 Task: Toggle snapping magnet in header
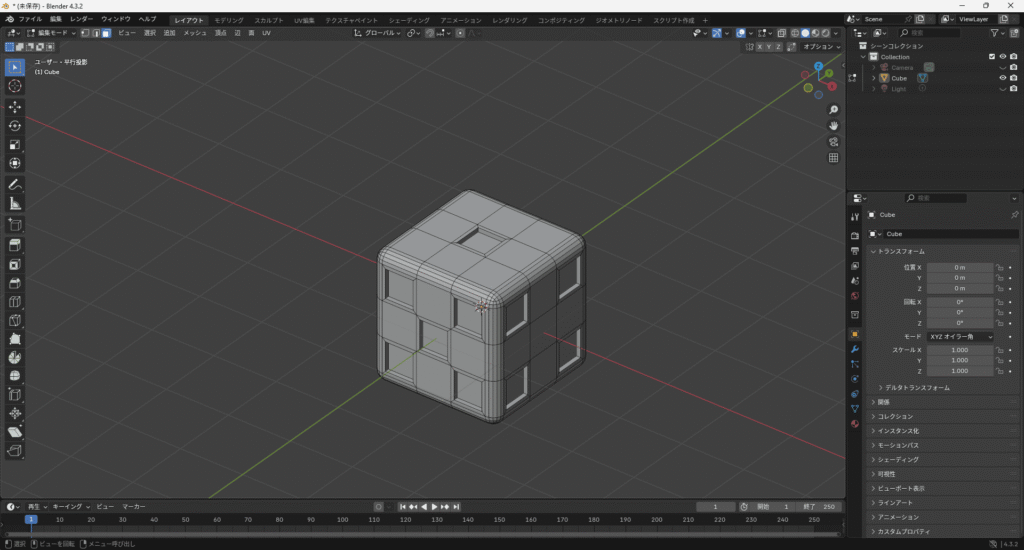(429, 33)
